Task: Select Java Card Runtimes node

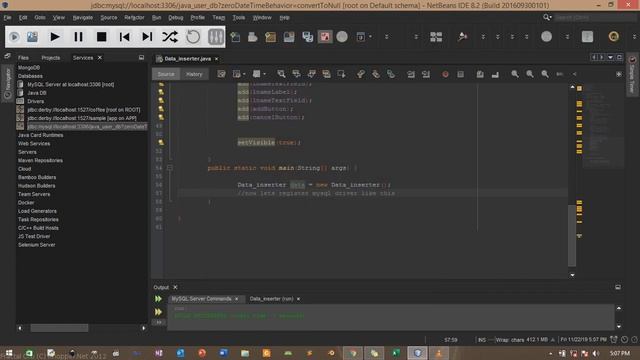Action: click(x=40, y=135)
